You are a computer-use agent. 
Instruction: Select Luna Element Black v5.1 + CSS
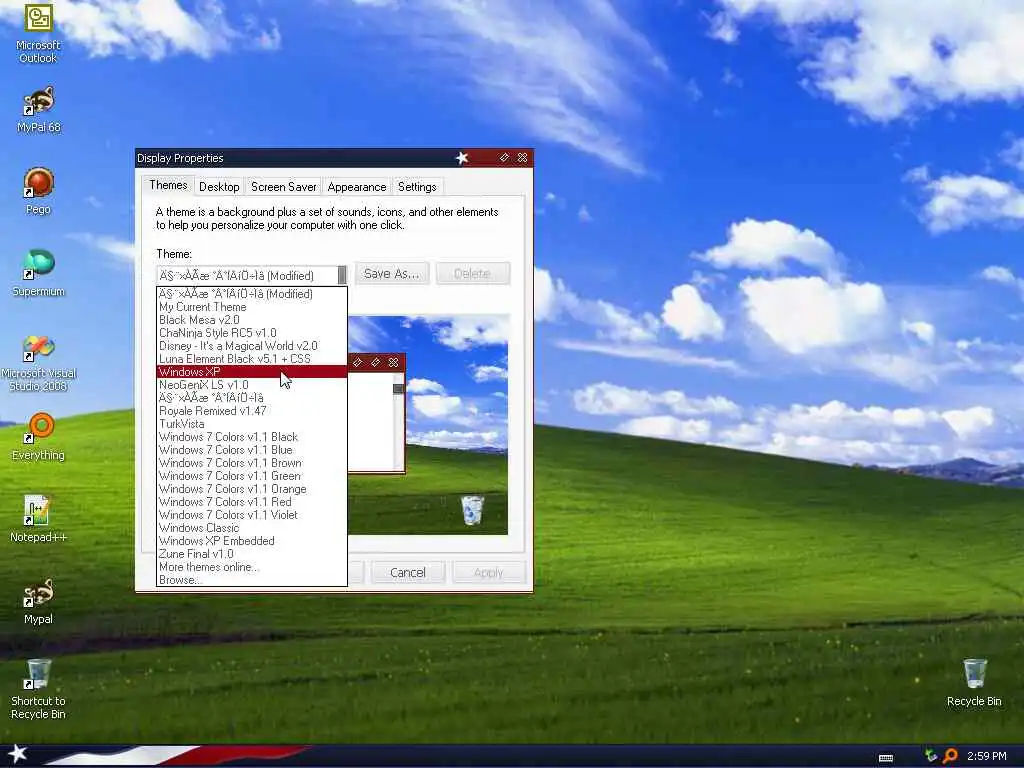click(x=252, y=359)
